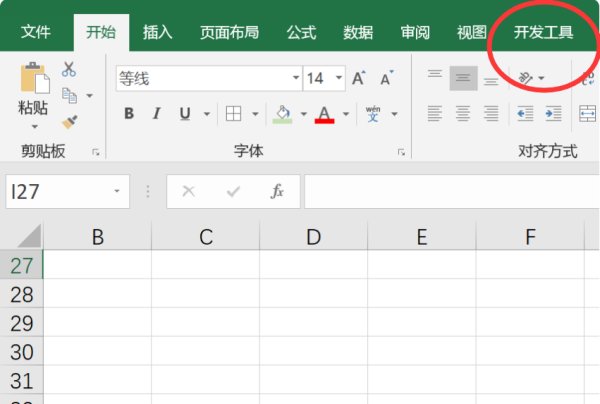Switch to the 插入 tab
The width and height of the screenshot is (600, 404).
157,32
